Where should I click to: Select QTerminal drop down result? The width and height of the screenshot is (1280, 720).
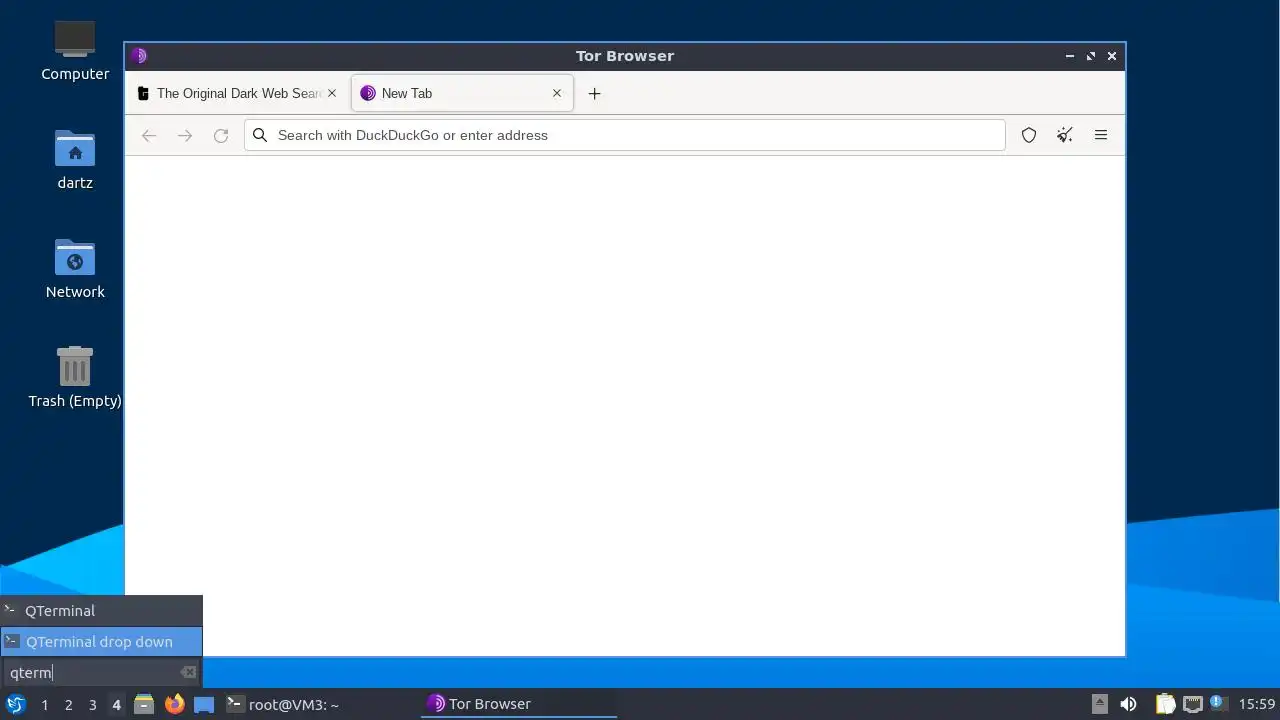coord(101,641)
